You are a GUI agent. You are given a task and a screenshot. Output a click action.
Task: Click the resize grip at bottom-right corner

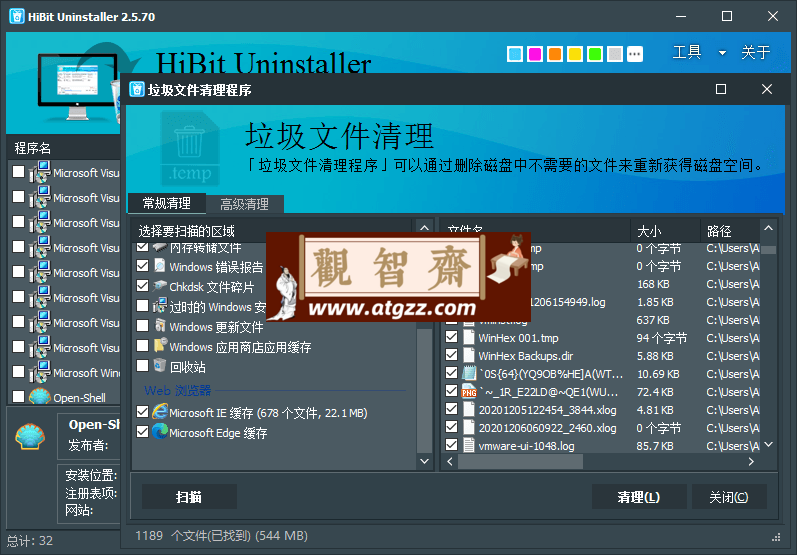(x=776, y=537)
